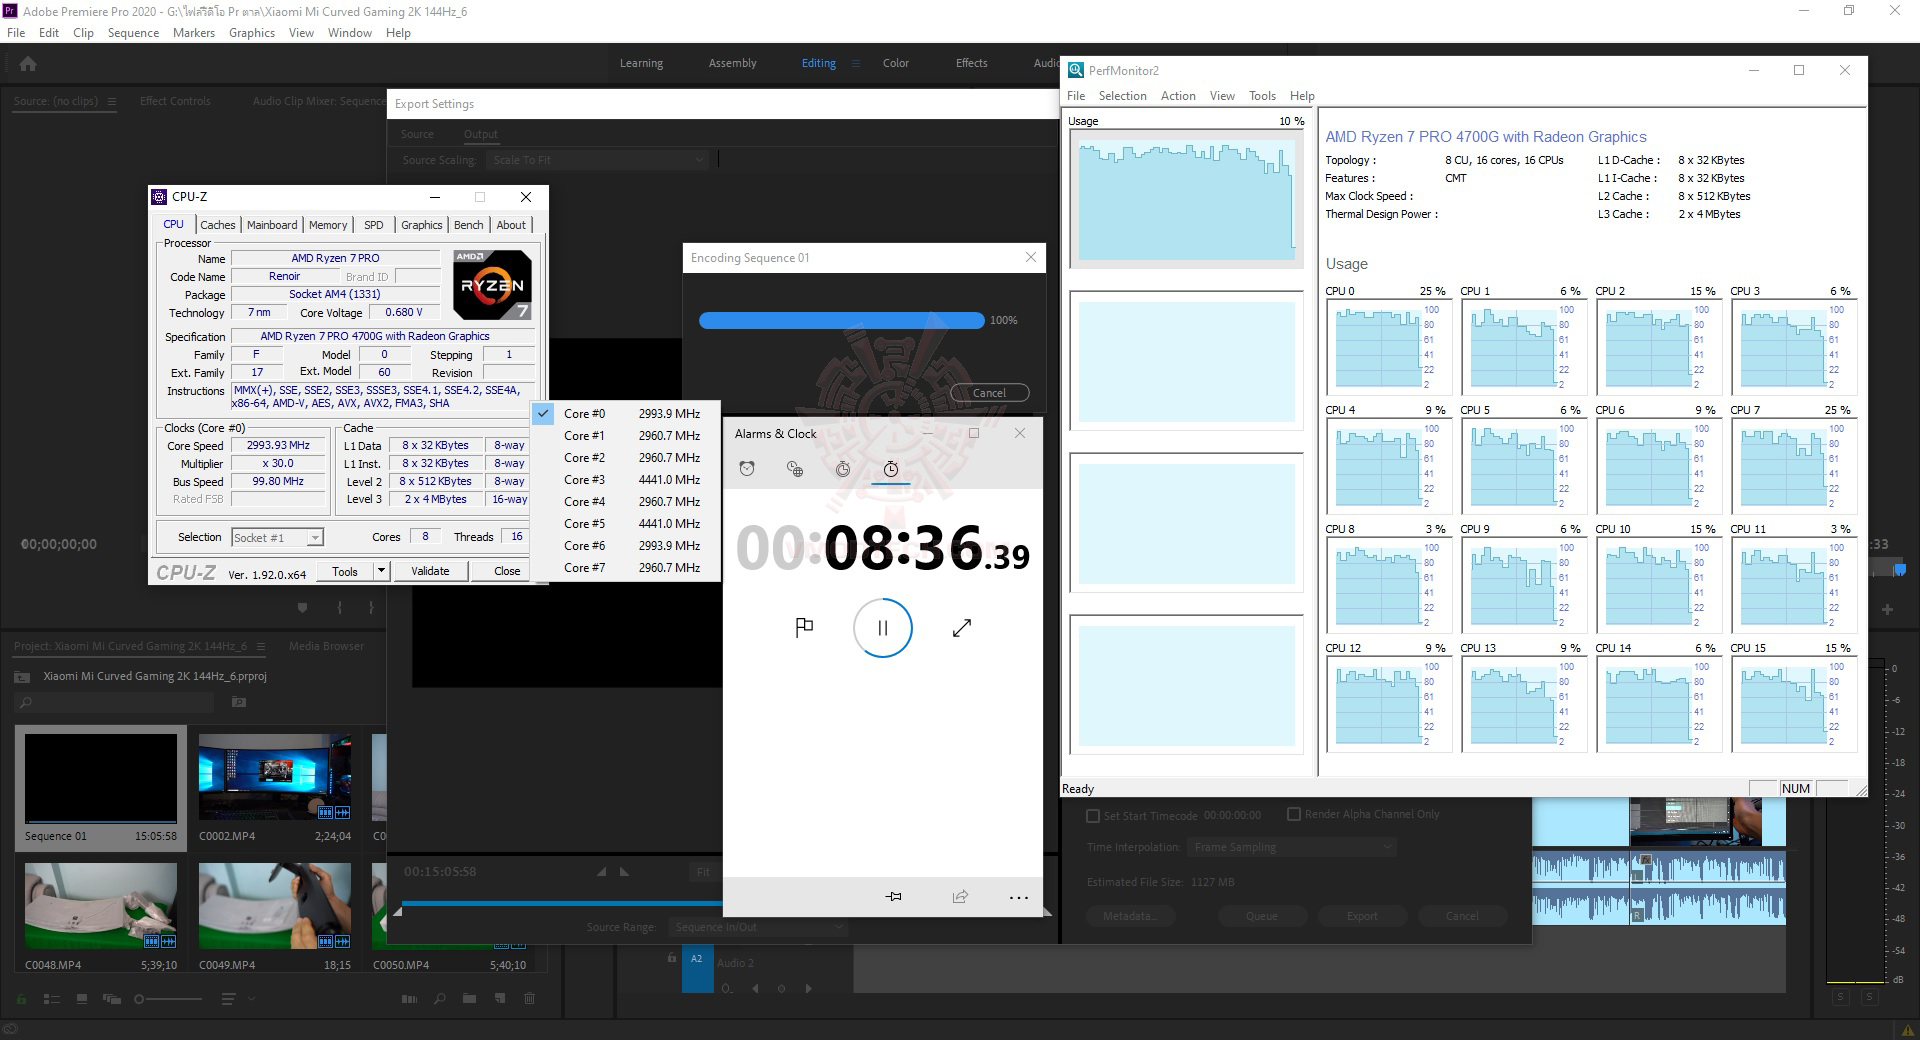Switch to the Color workspace

[896, 63]
